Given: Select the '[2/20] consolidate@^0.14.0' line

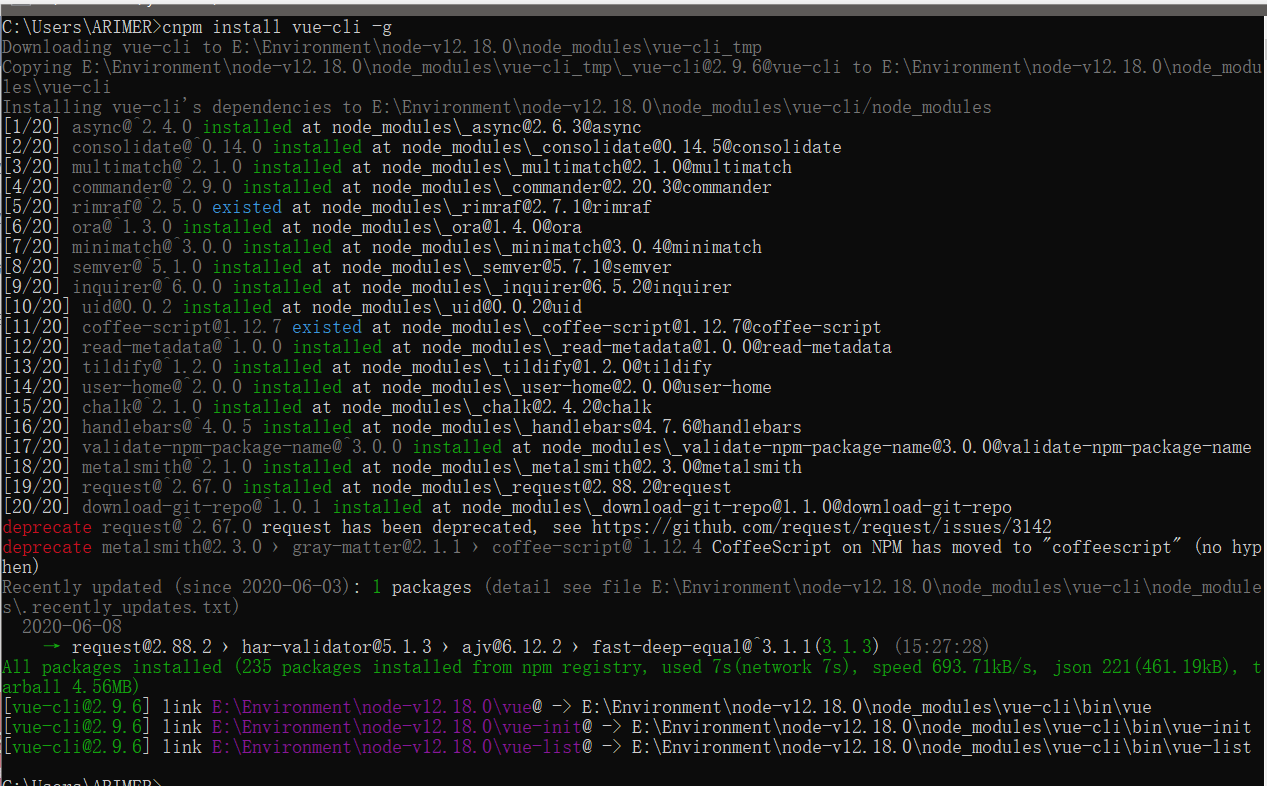Looking at the screenshot, I should tap(422, 147).
